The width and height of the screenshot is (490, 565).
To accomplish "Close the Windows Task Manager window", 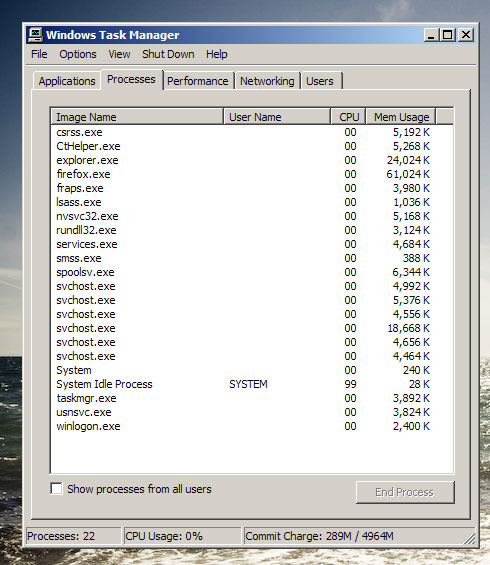I will pos(466,35).
